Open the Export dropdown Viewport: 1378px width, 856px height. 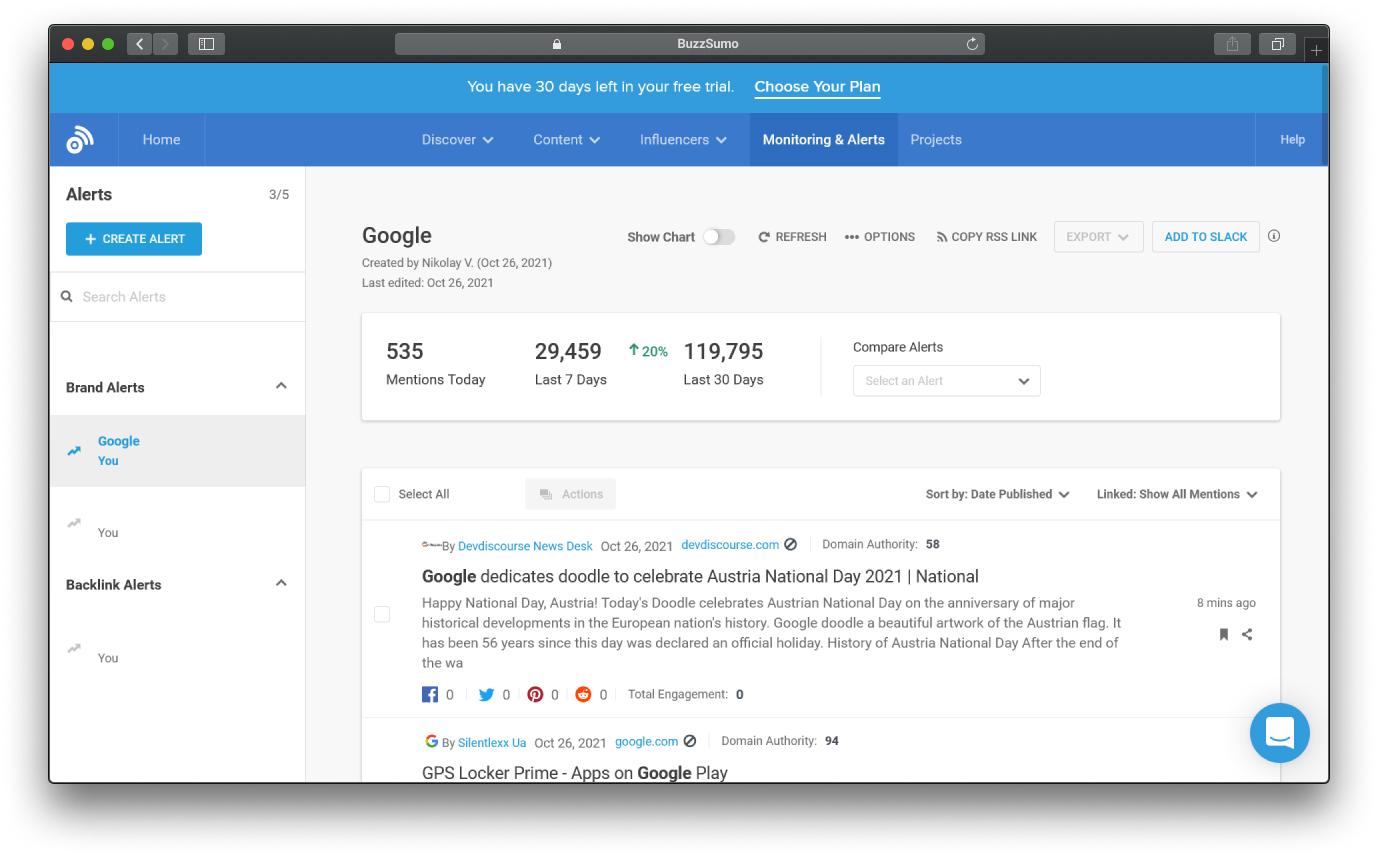1098,237
